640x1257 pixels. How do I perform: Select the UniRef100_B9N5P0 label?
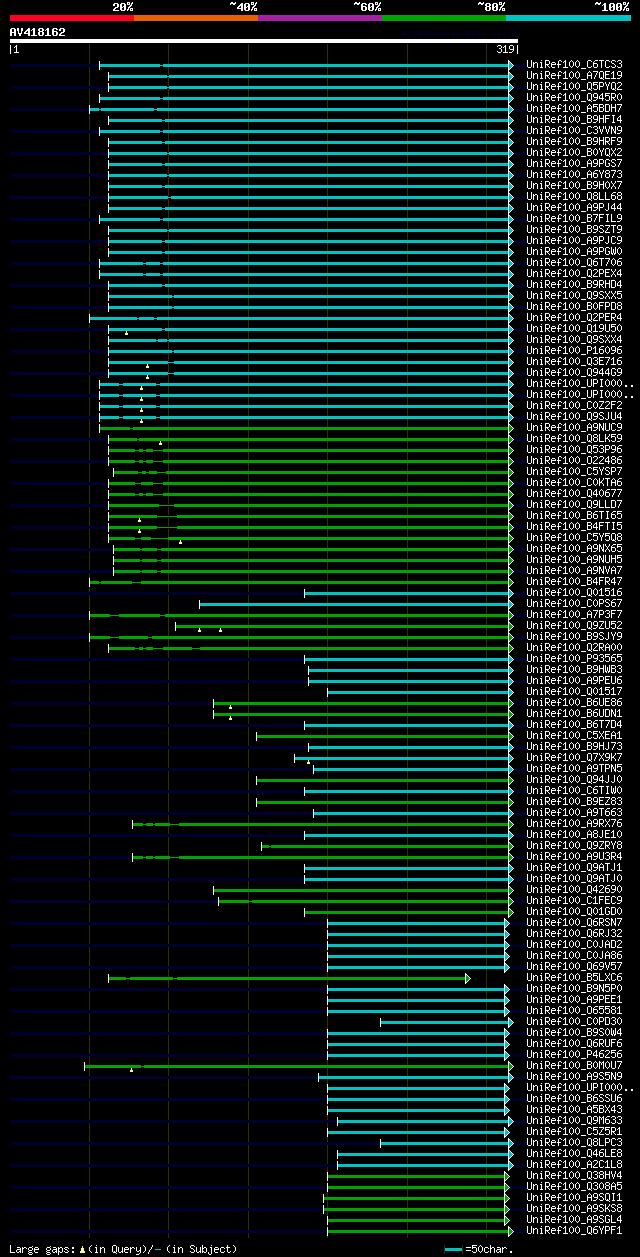[x=574, y=989]
